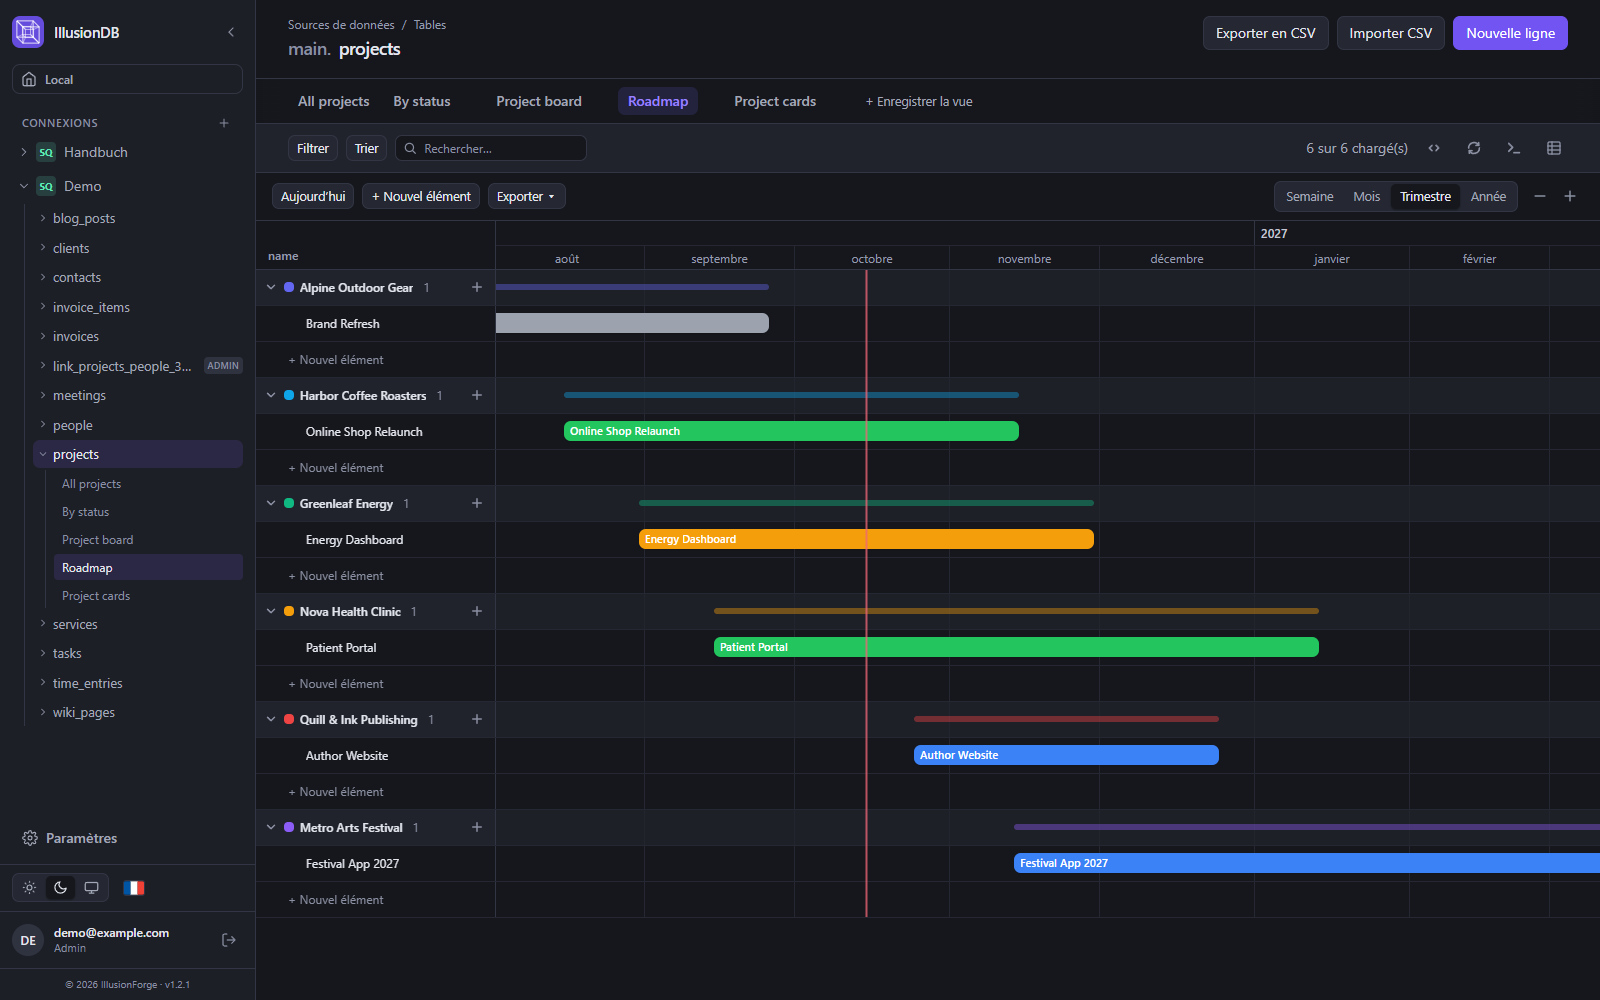Image resolution: width=1600 pixels, height=1000 pixels.
Task: Jump to today with Aujourd'hui button
Action: point(313,196)
